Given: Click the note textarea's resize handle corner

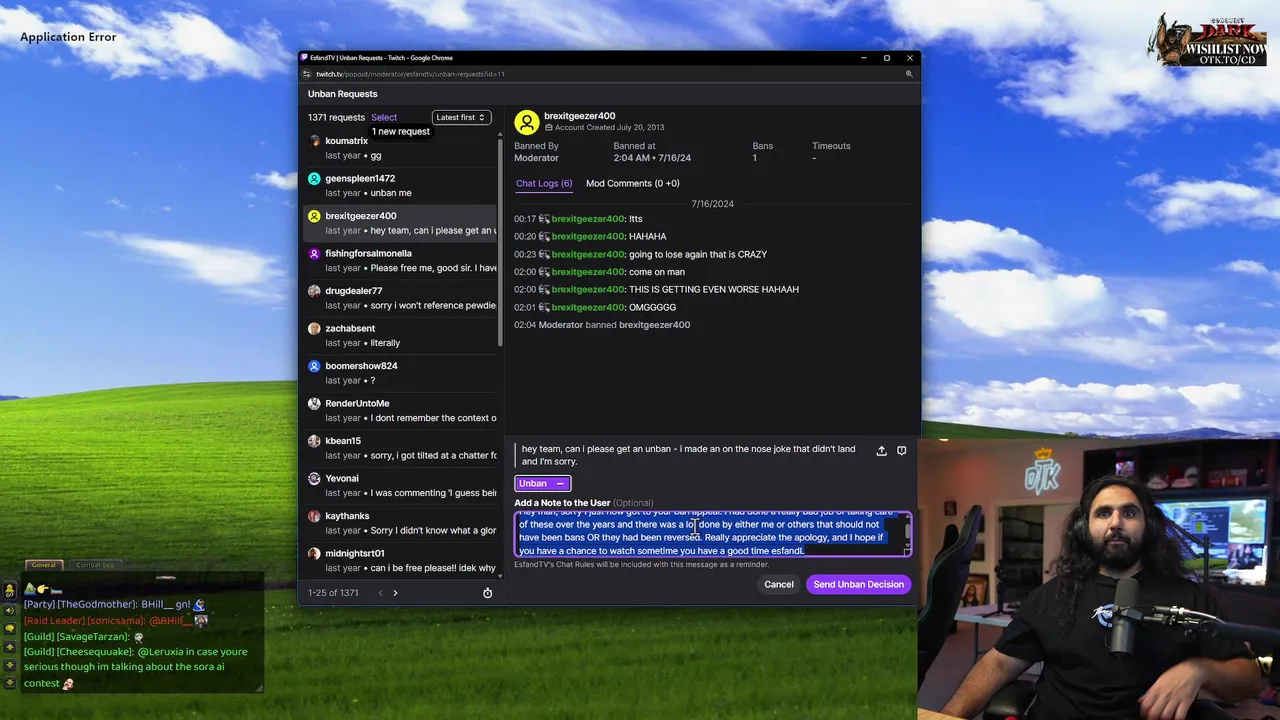Looking at the screenshot, I should pos(907,552).
